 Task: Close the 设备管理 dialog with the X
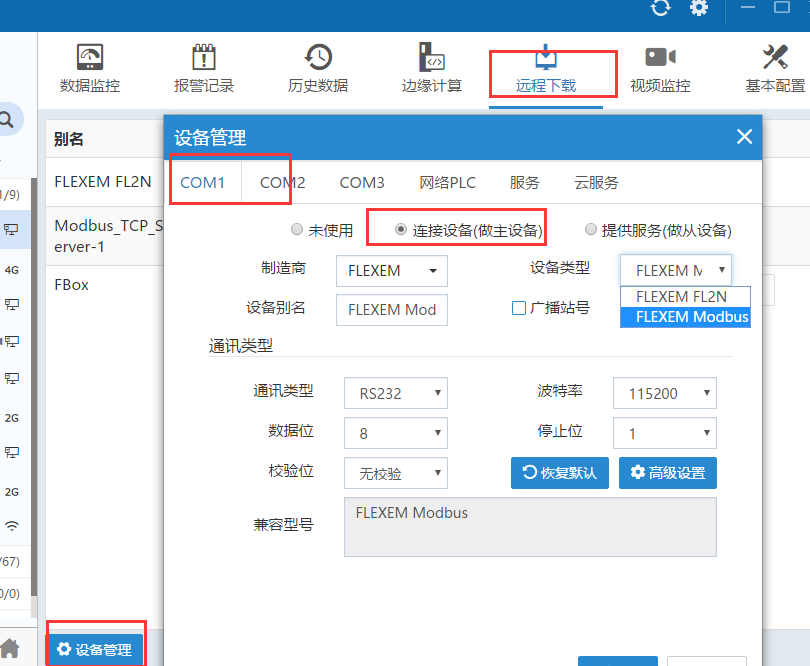(744, 137)
